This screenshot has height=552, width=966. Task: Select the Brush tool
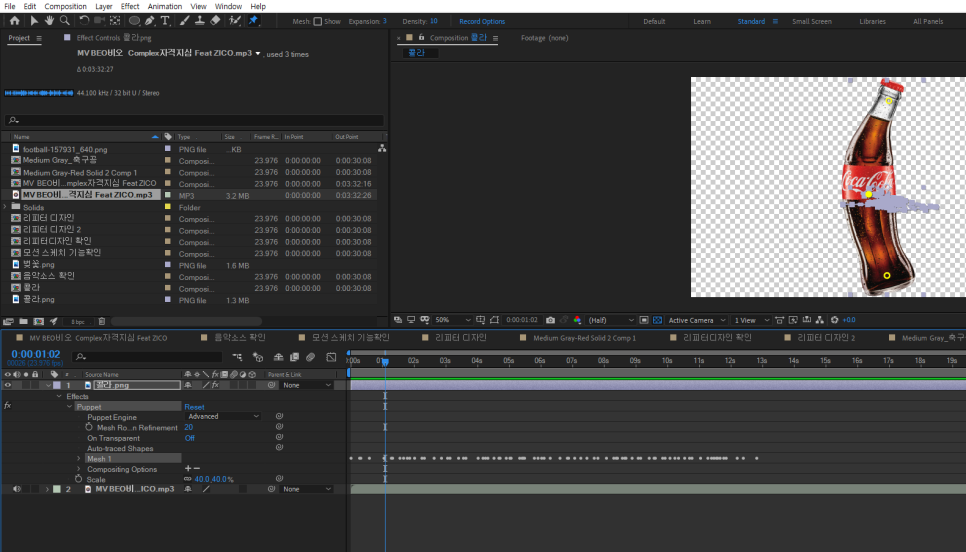coord(184,21)
